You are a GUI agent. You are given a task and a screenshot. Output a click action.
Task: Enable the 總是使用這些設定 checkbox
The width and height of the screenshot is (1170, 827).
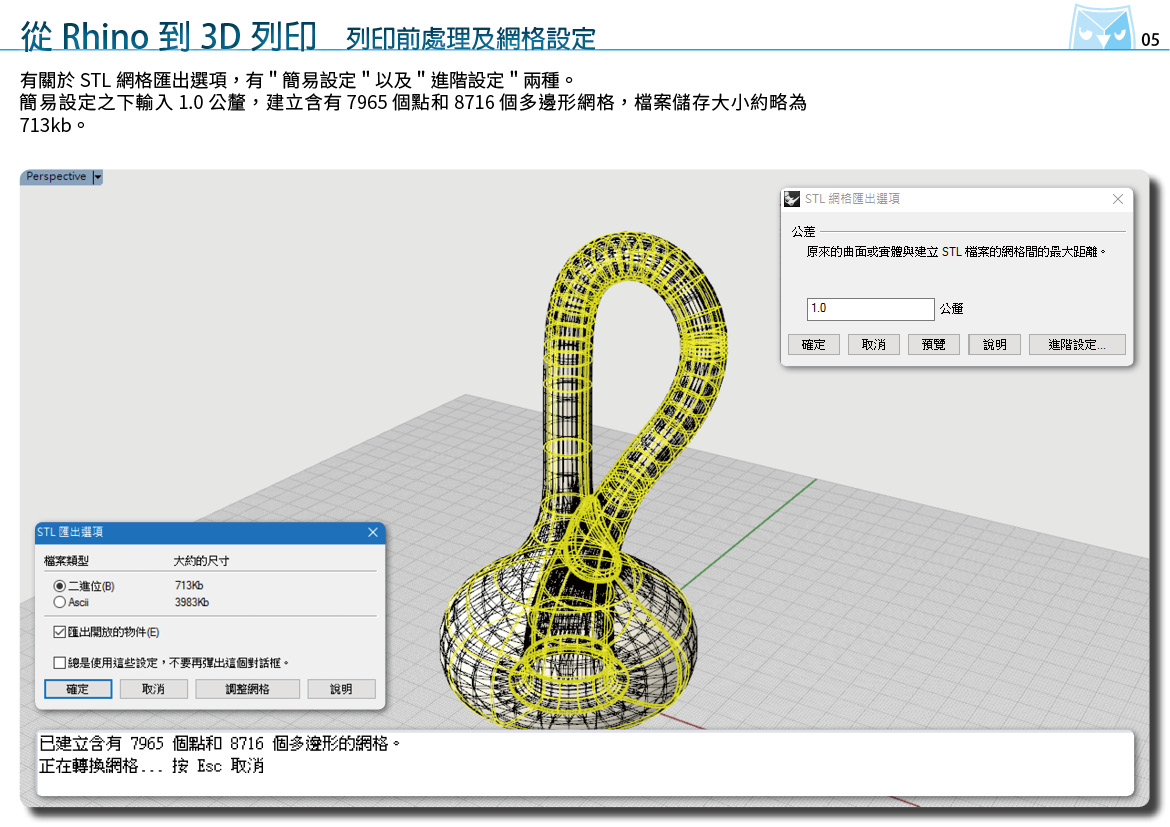pos(60,663)
